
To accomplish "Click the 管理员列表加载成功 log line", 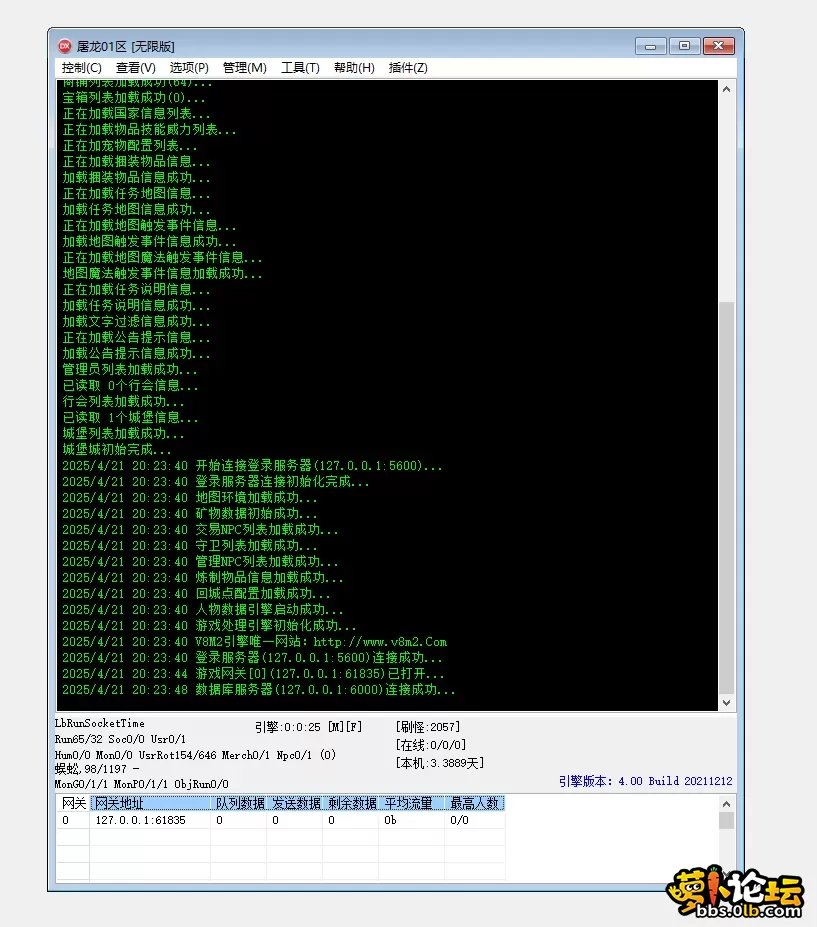I will tap(130, 369).
